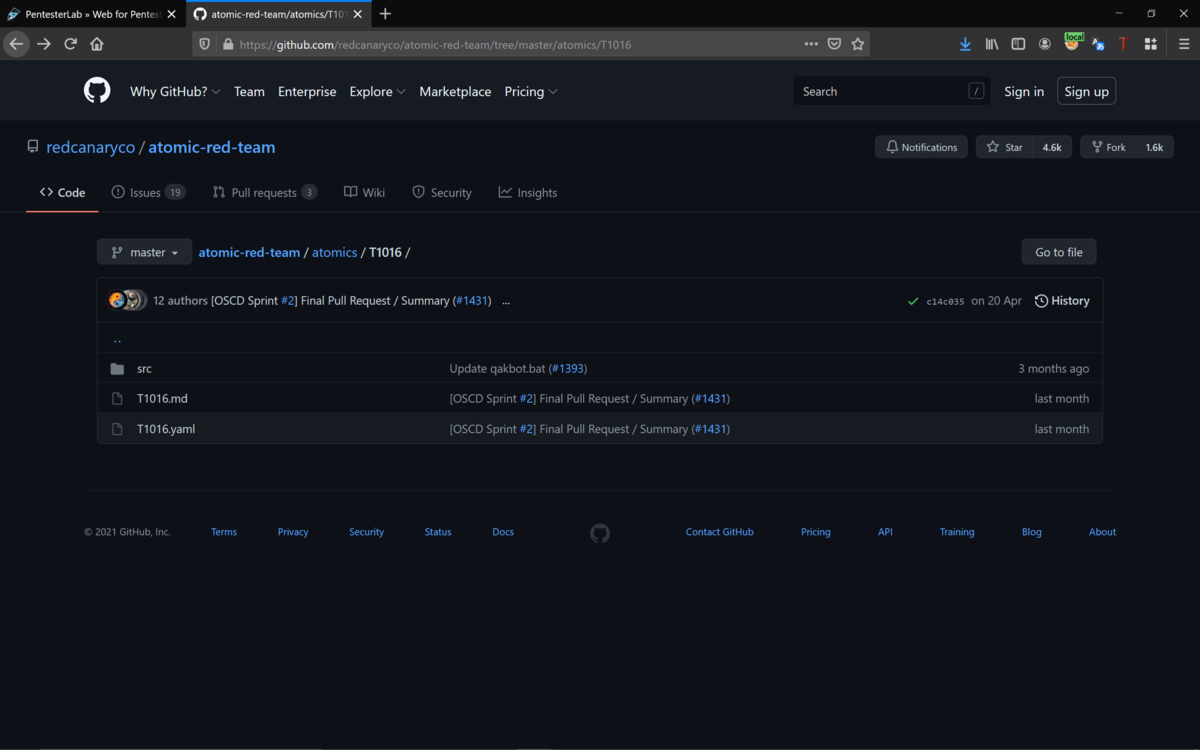Open the atomic-red-team repository title link
Image resolution: width=1200 pixels, height=750 pixels.
(x=212, y=147)
